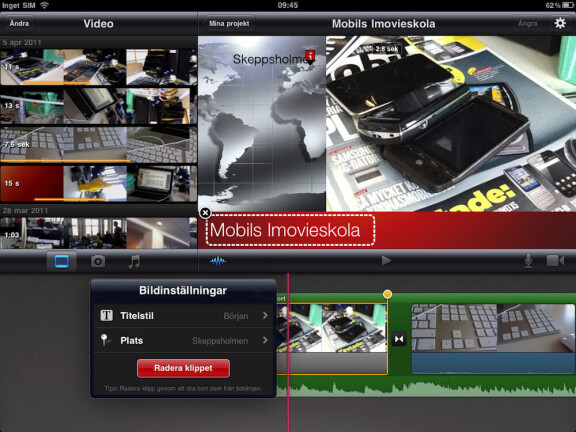Remove the title with the X icon
The image size is (576, 432).
(x=205, y=213)
